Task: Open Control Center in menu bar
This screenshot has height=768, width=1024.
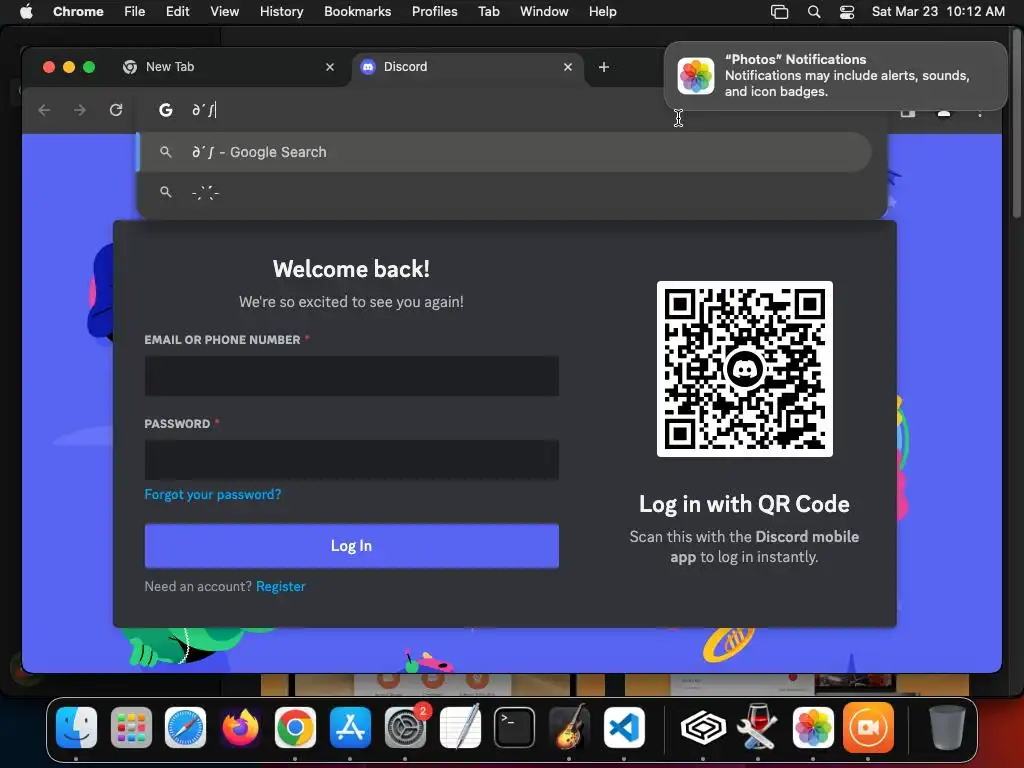Action: click(x=847, y=12)
